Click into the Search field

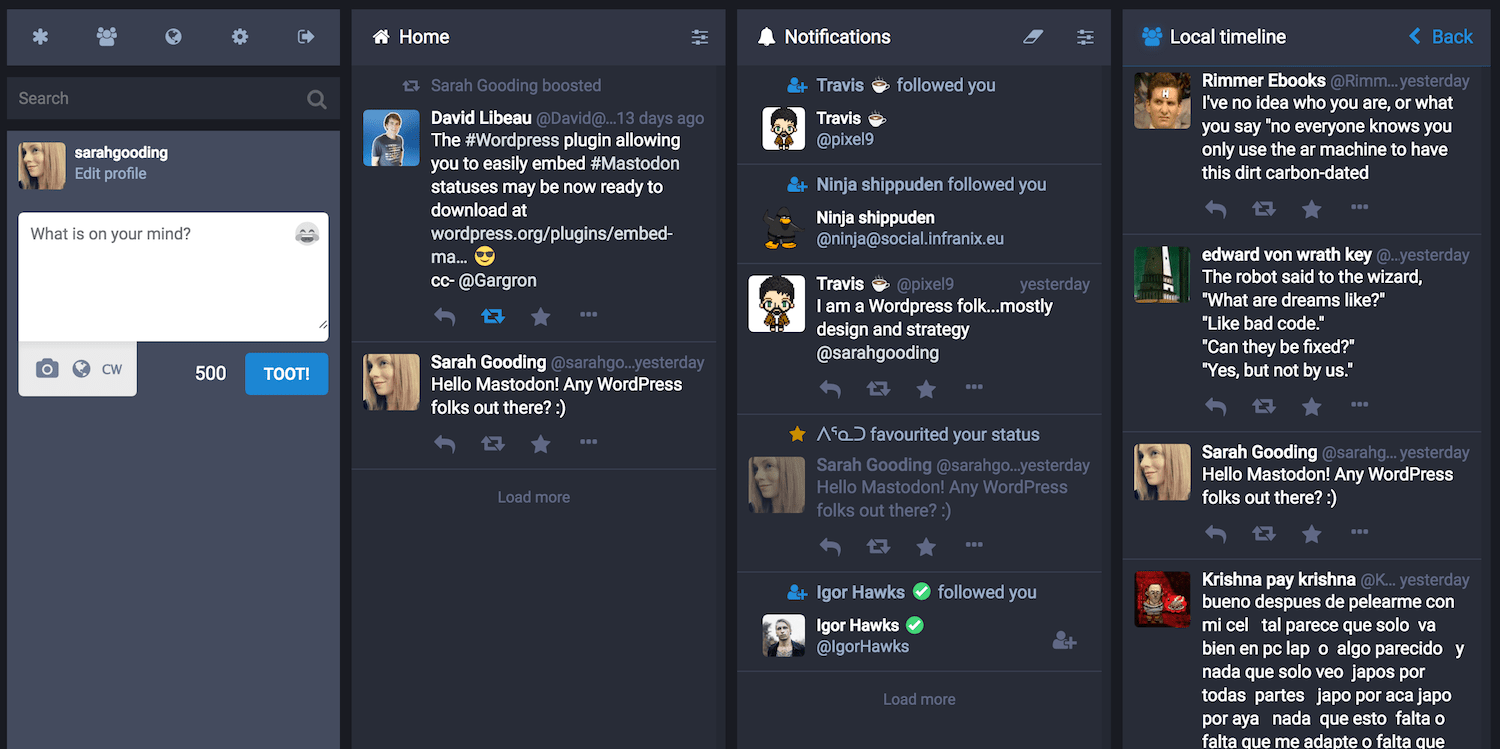click(160, 98)
